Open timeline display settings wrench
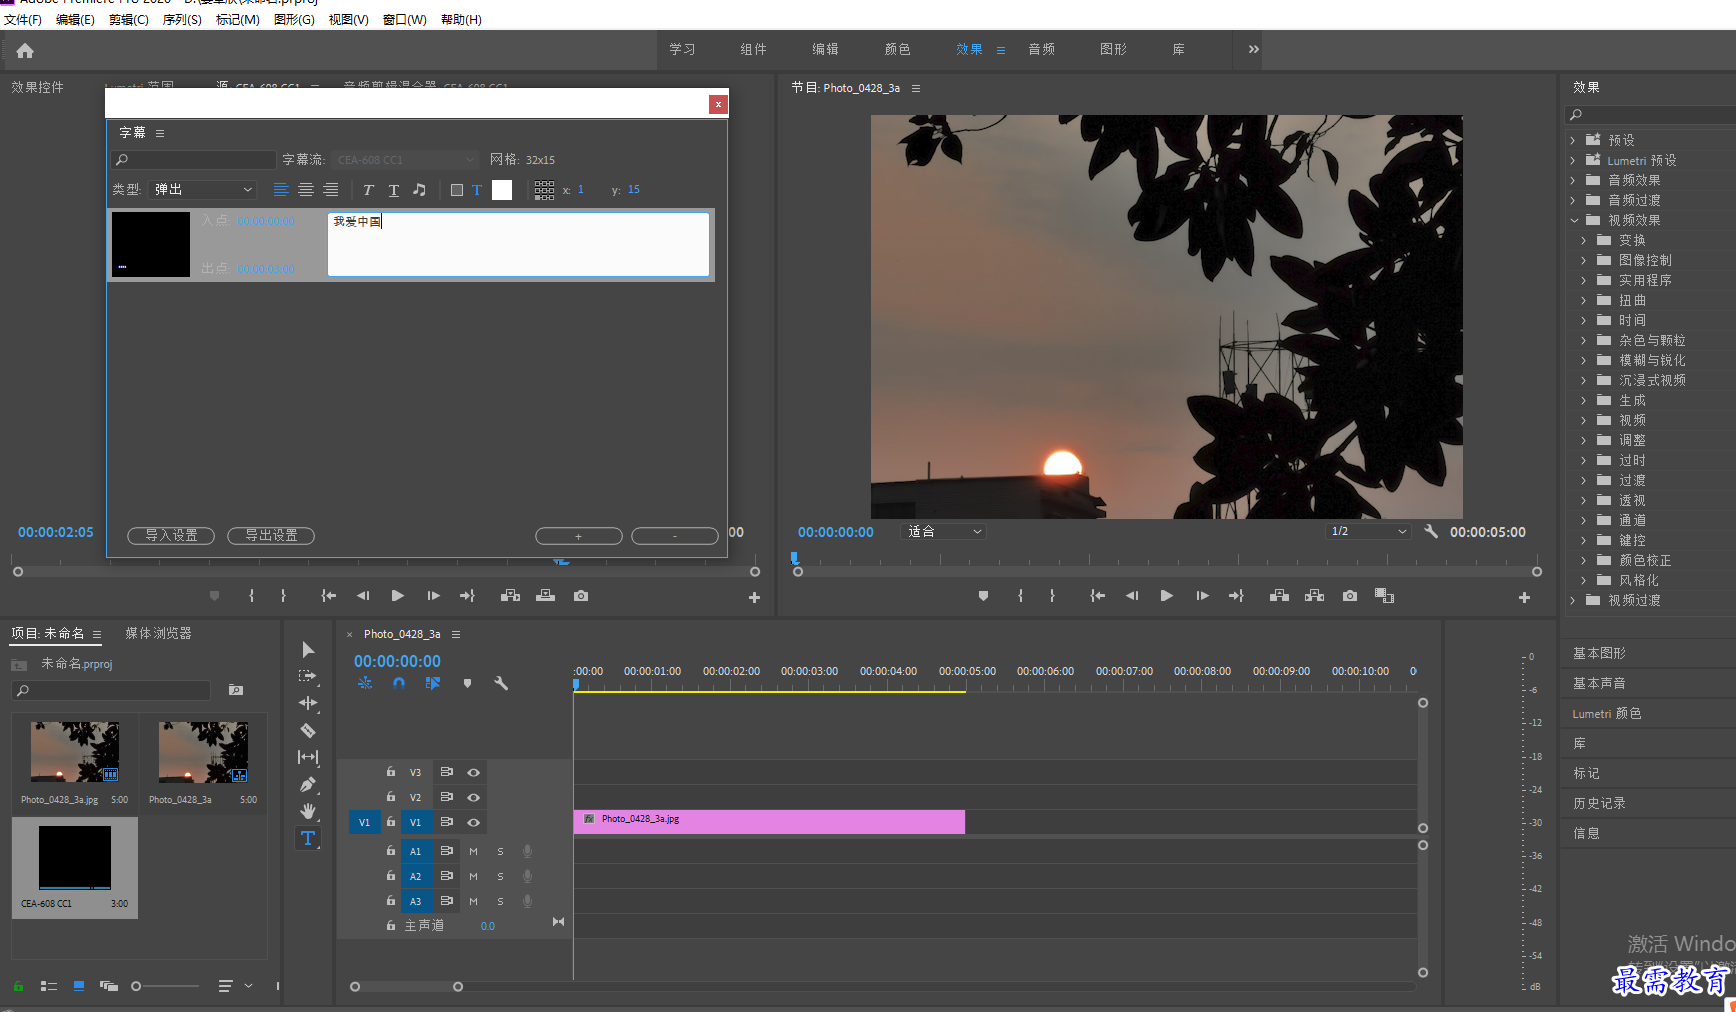The width and height of the screenshot is (1736, 1012). pos(501,683)
